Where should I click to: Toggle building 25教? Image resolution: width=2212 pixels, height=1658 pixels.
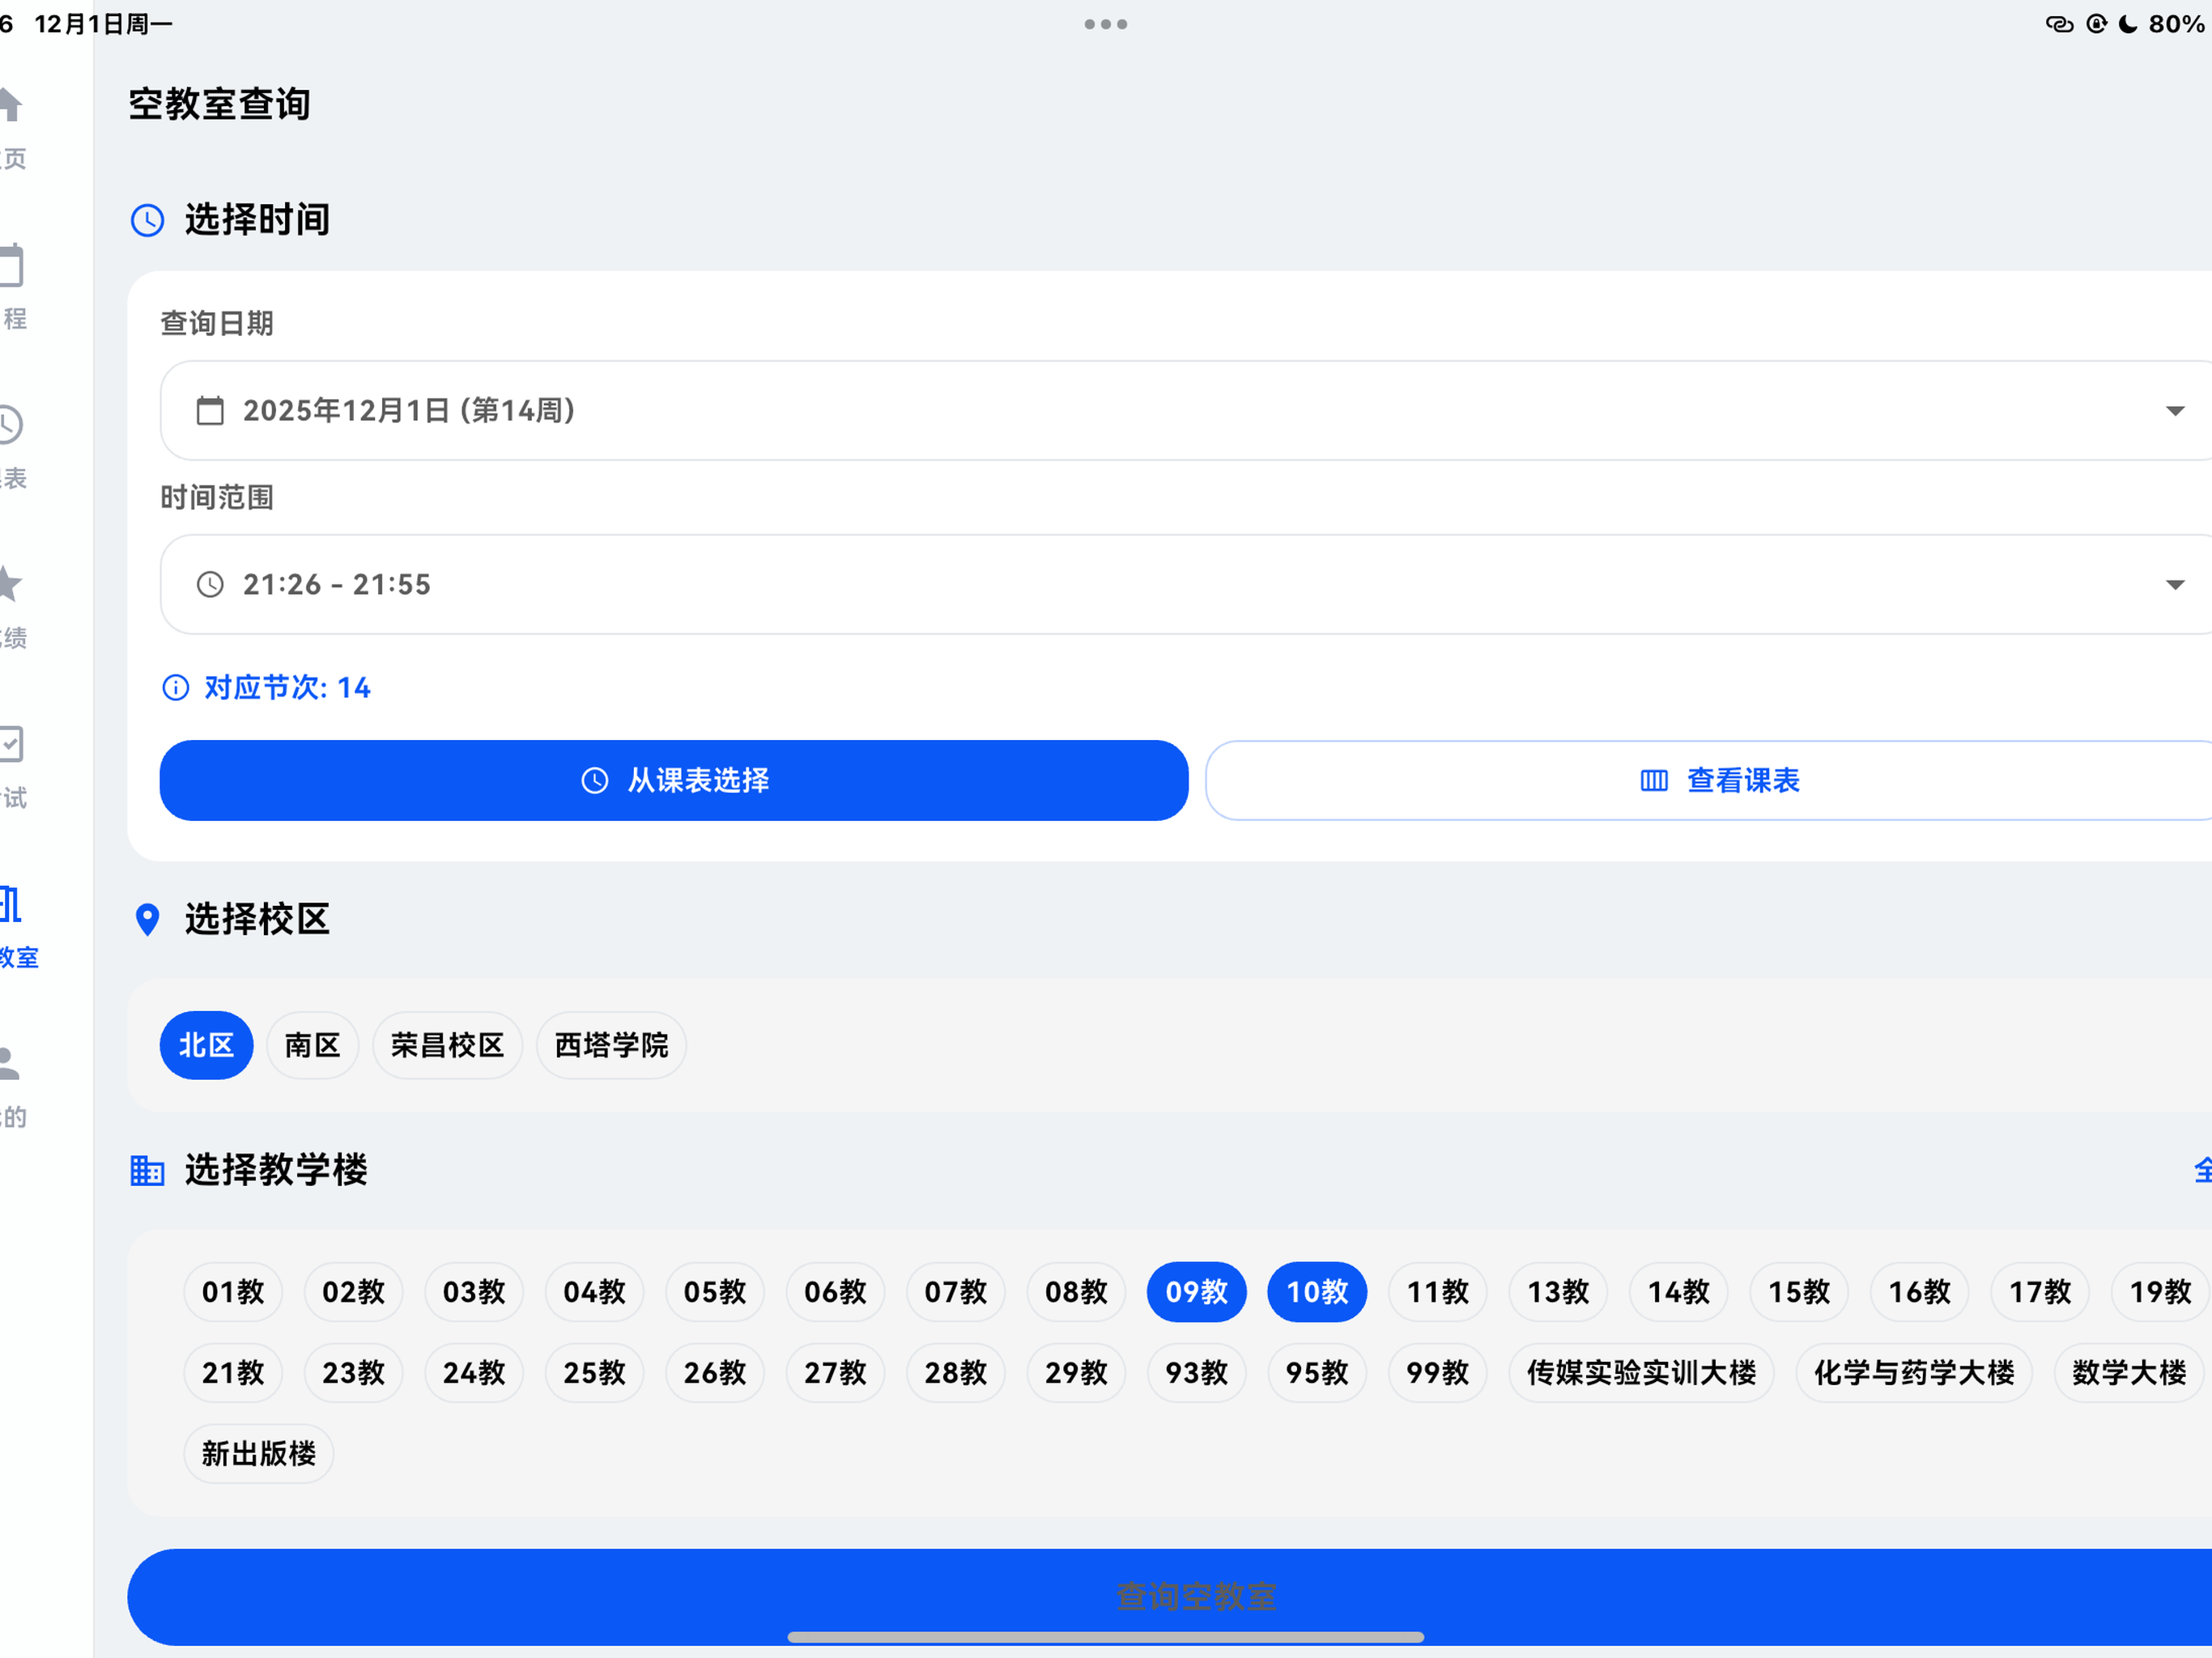(595, 1373)
